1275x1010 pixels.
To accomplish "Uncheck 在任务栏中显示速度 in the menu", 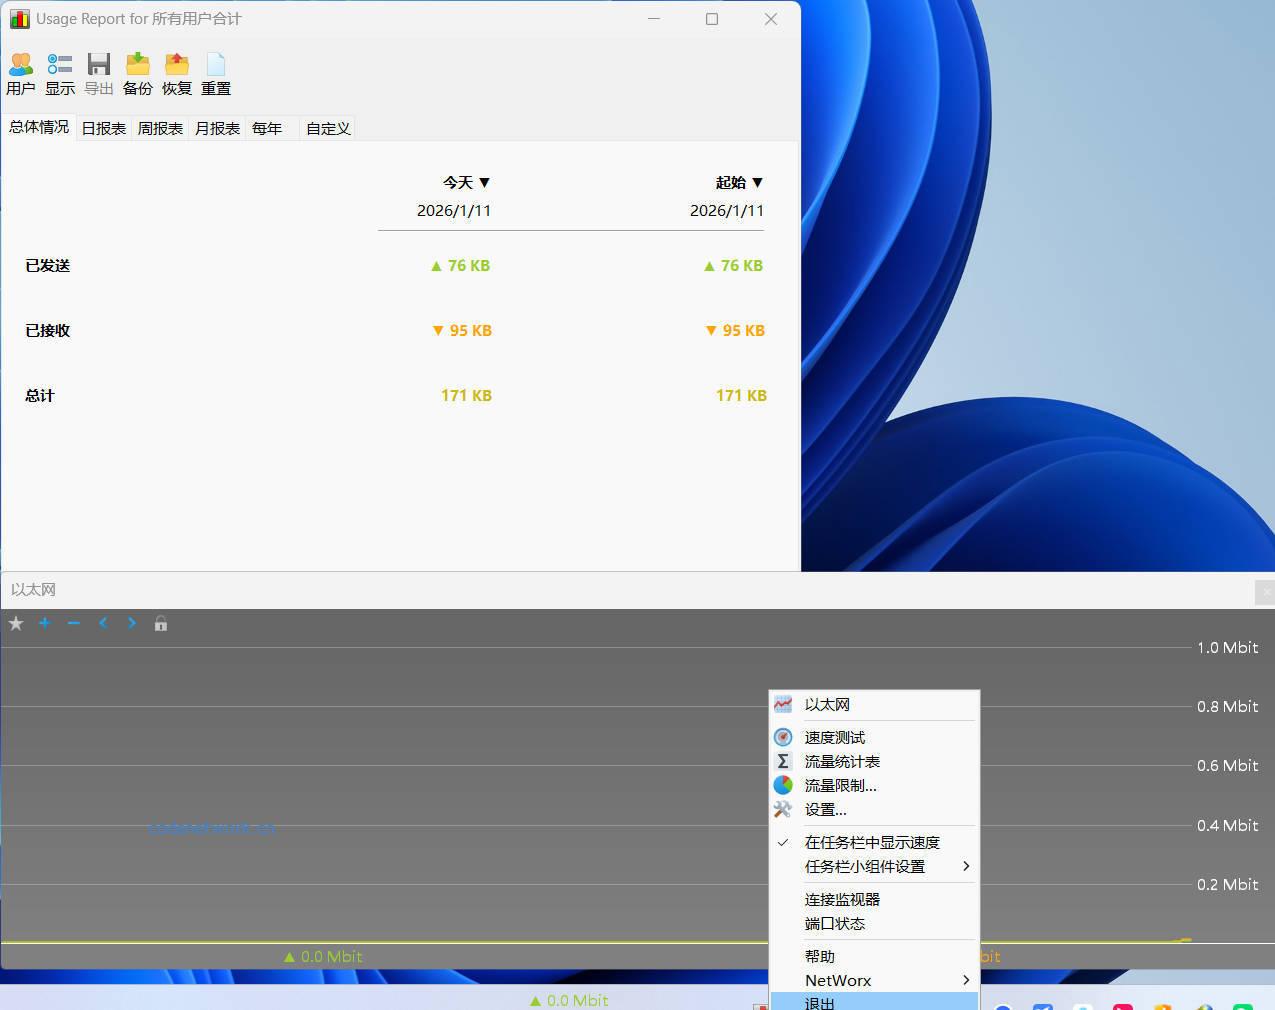I will pyautogui.click(x=871, y=842).
